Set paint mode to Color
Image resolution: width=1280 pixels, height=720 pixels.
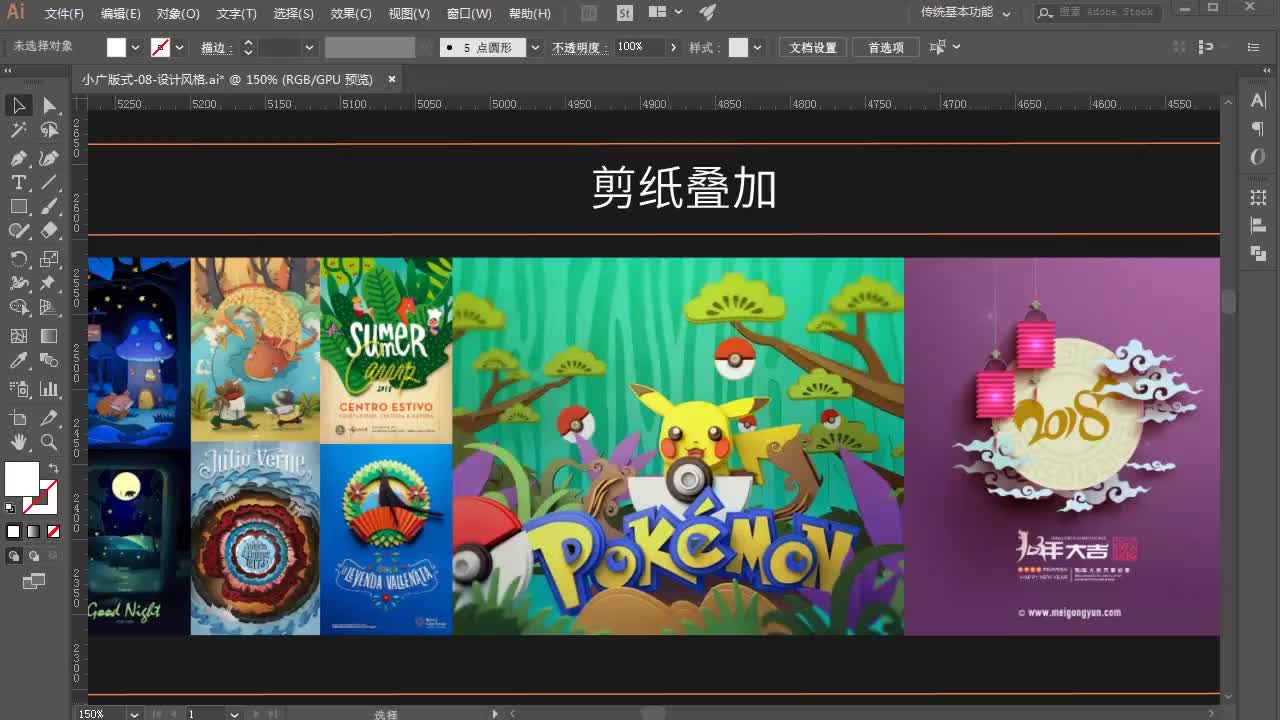pyautogui.click(x=14, y=531)
